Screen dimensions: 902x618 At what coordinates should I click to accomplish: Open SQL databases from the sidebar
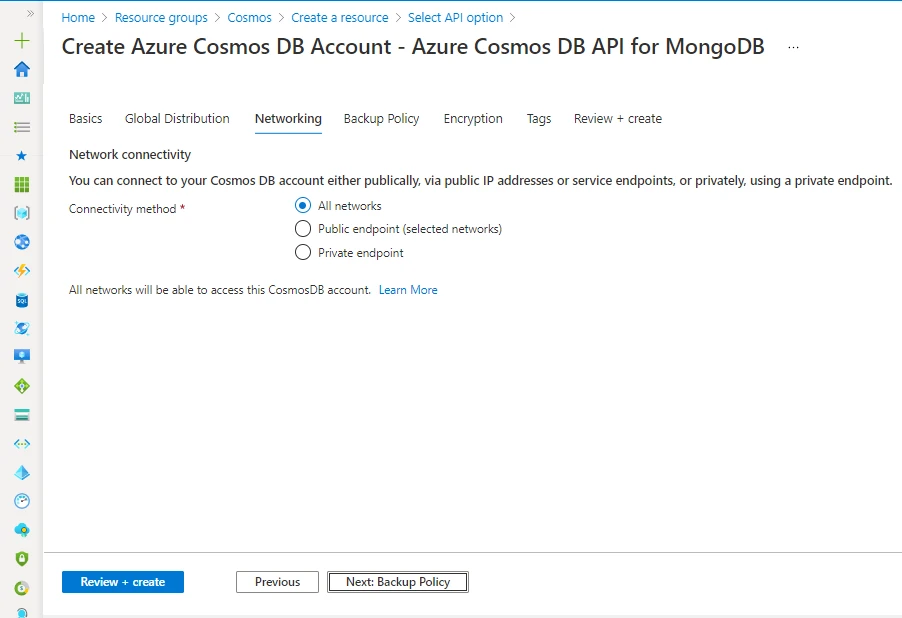click(20, 298)
